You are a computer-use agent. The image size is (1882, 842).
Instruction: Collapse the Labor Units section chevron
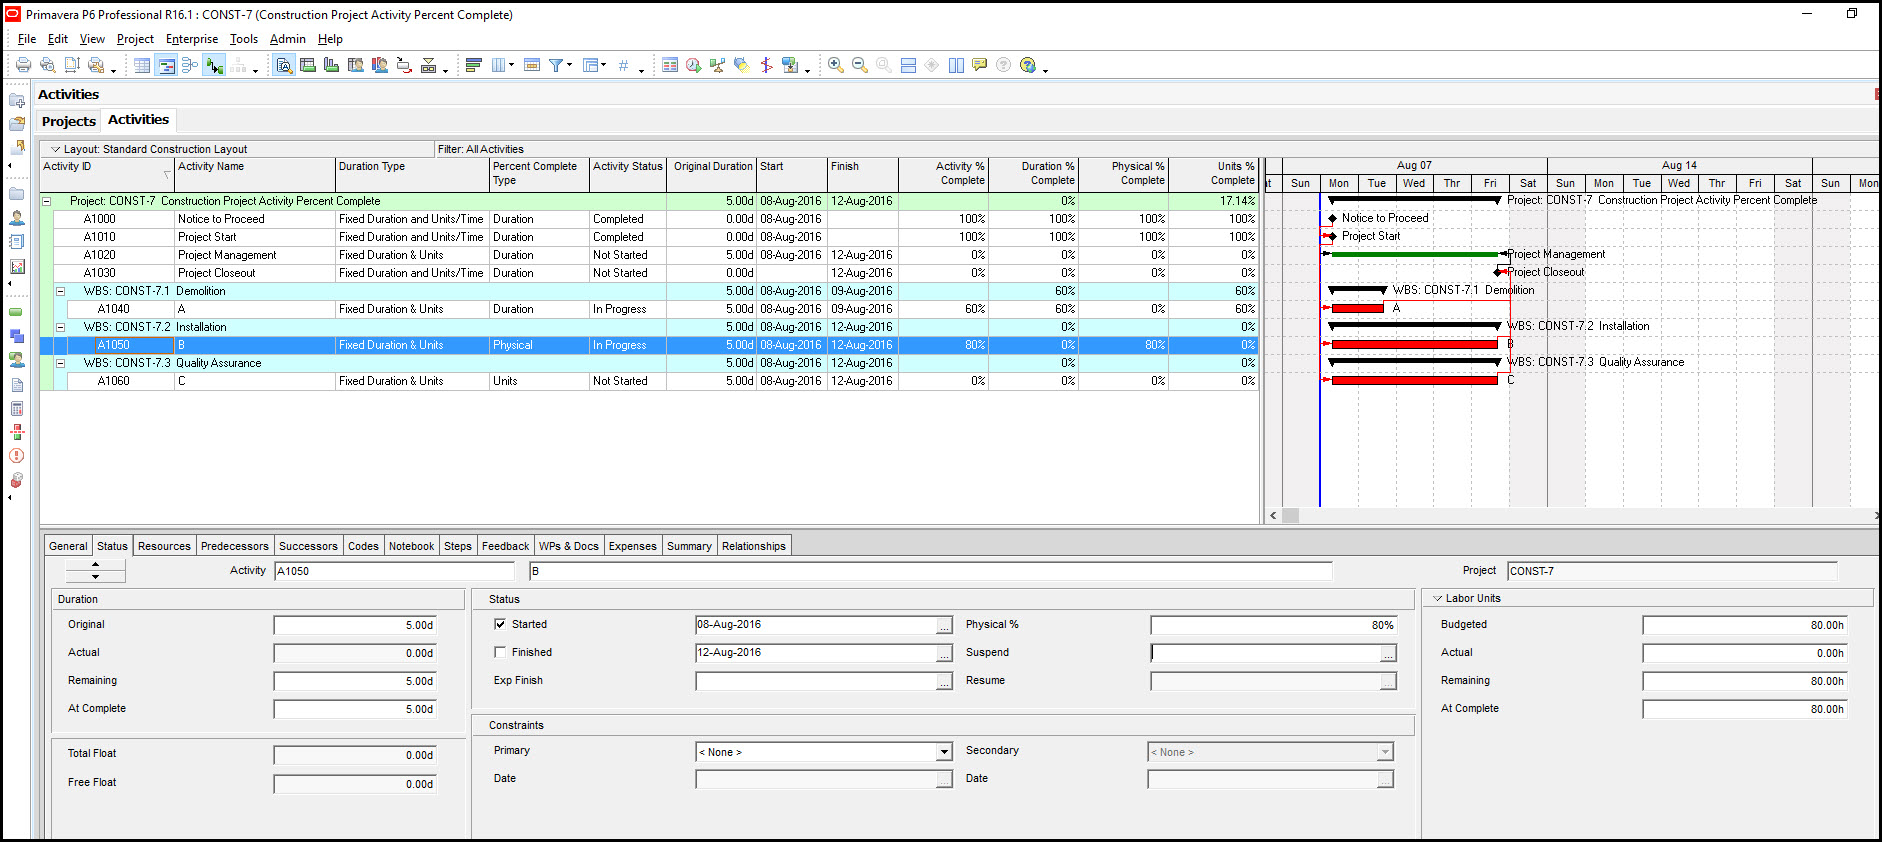(1438, 598)
